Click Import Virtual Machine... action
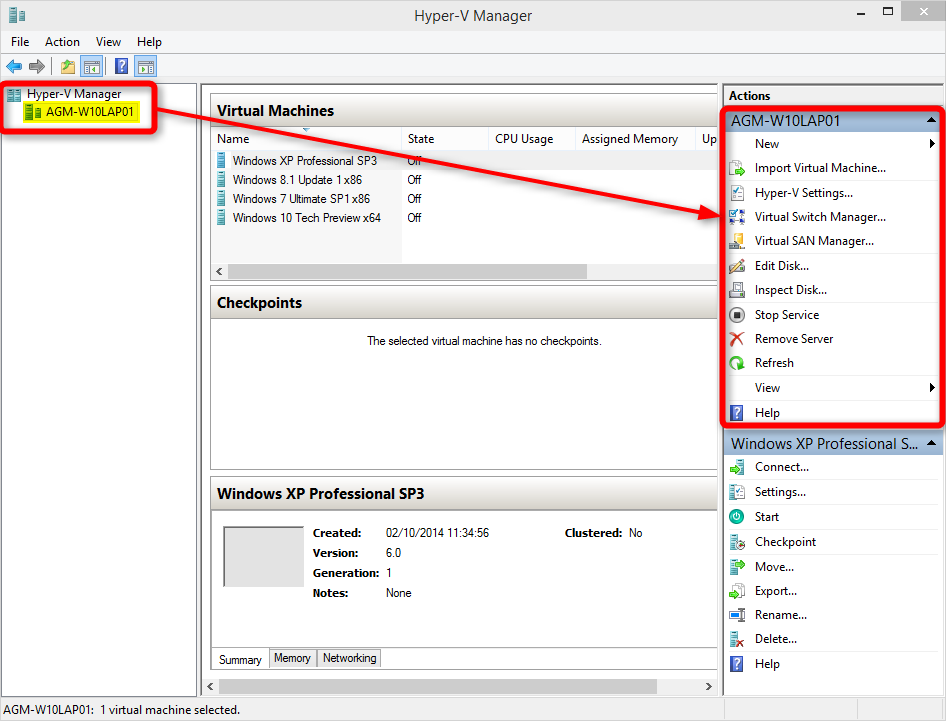The image size is (946, 721). click(x=820, y=168)
